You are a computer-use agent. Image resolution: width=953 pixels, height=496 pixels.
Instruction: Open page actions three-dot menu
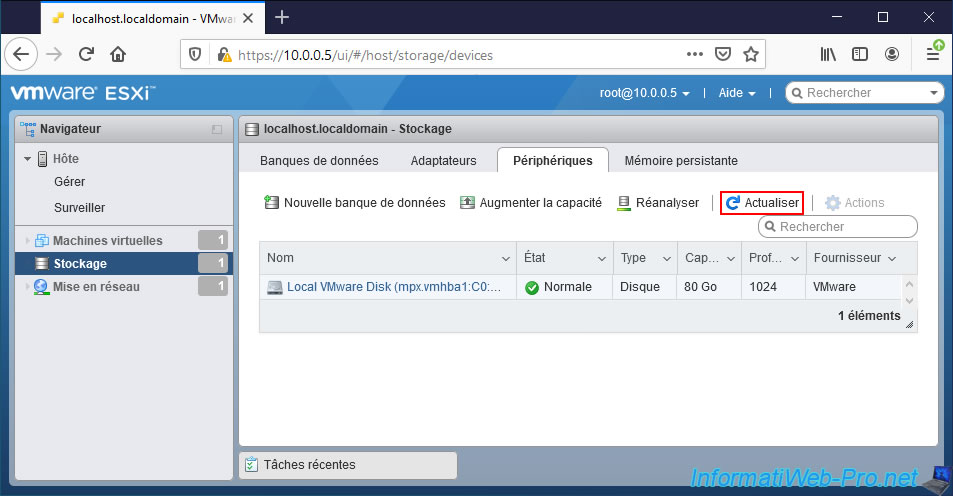coord(695,55)
